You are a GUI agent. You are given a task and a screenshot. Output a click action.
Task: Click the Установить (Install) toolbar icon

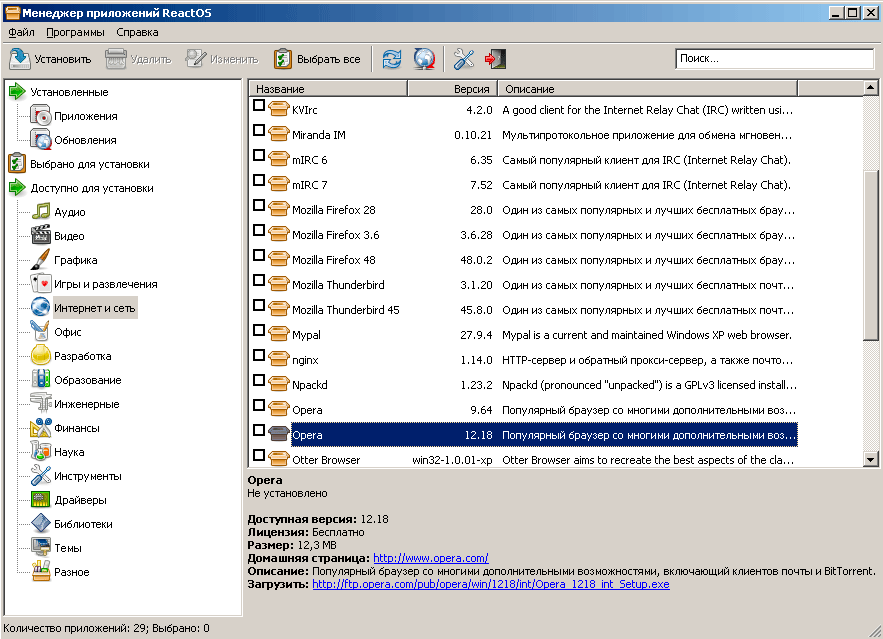tap(50, 59)
